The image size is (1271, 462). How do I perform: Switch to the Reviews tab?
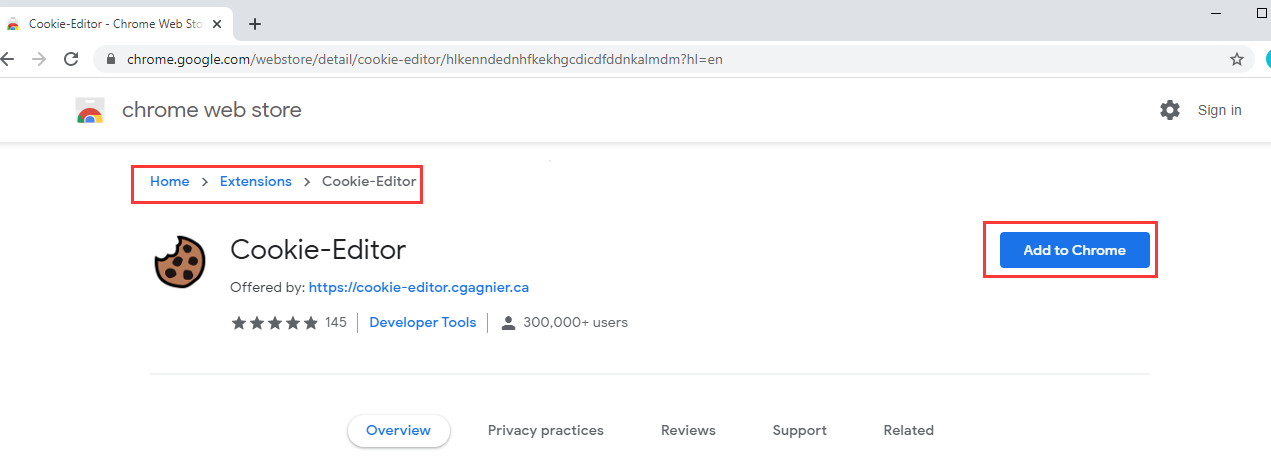(x=688, y=430)
